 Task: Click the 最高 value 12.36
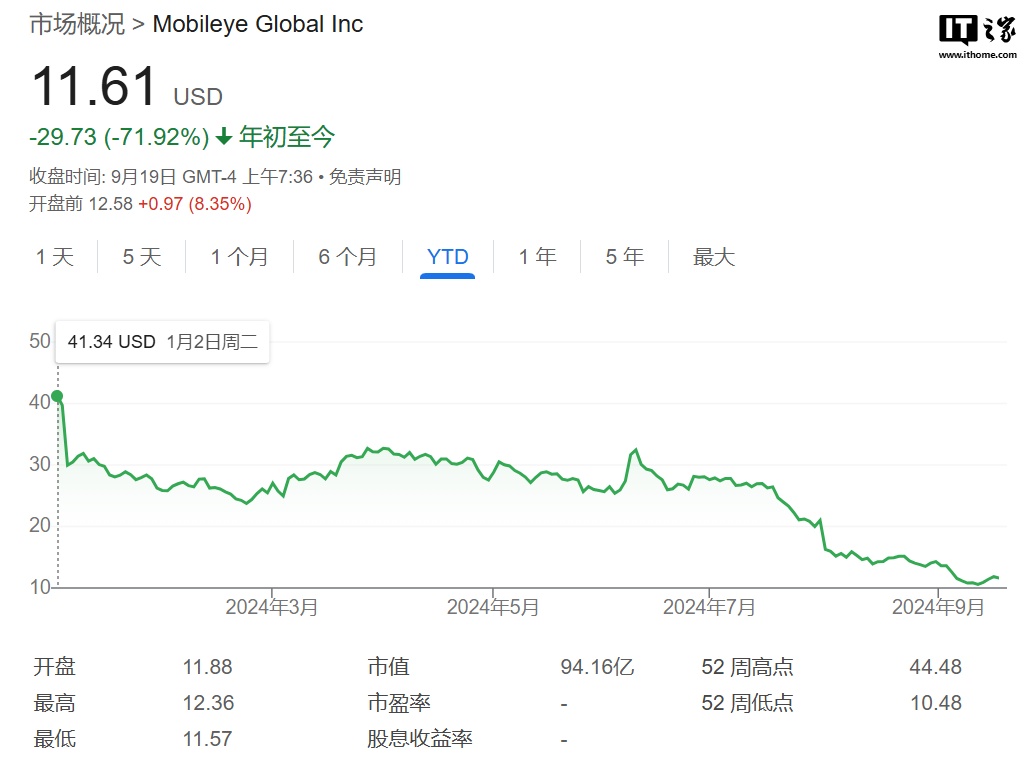tap(208, 703)
